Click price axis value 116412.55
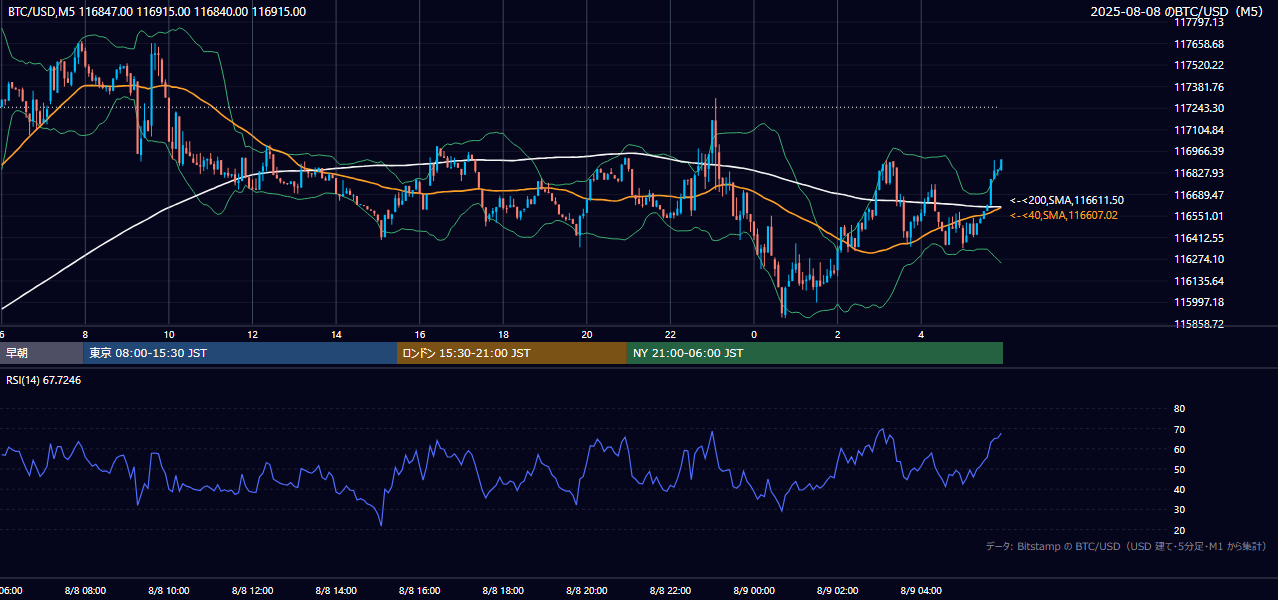 click(x=1199, y=238)
